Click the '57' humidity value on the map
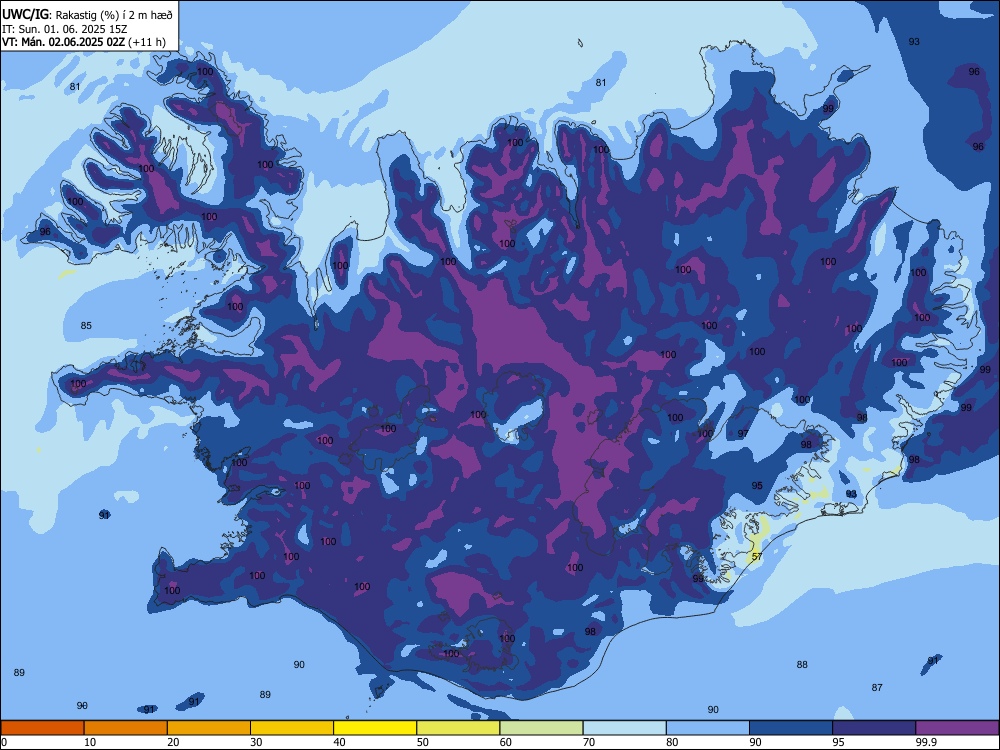The height and width of the screenshot is (750, 1000). click(757, 557)
